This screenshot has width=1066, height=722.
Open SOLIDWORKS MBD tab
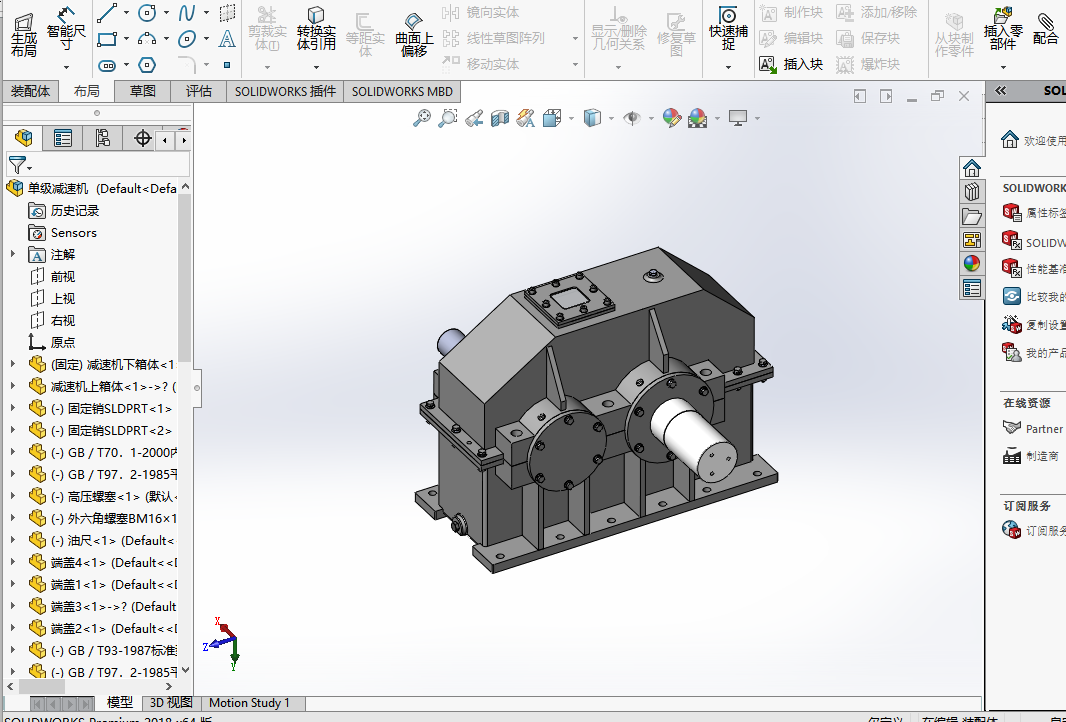pyautogui.click(x=402, y=91)
